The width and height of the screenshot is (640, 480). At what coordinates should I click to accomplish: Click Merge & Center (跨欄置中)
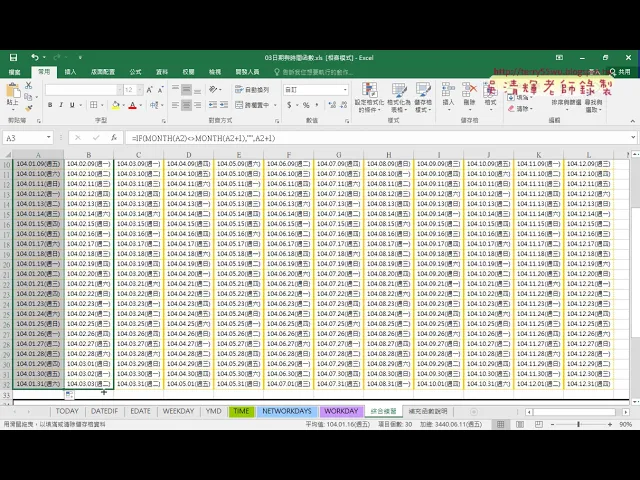(x=252, y=105)
